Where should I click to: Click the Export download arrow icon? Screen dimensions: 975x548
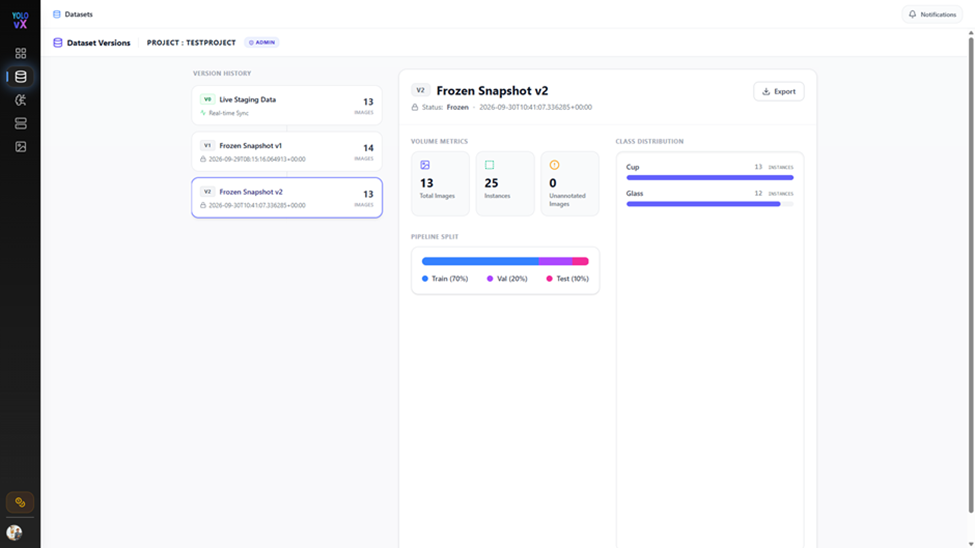[x=766, y=91]
